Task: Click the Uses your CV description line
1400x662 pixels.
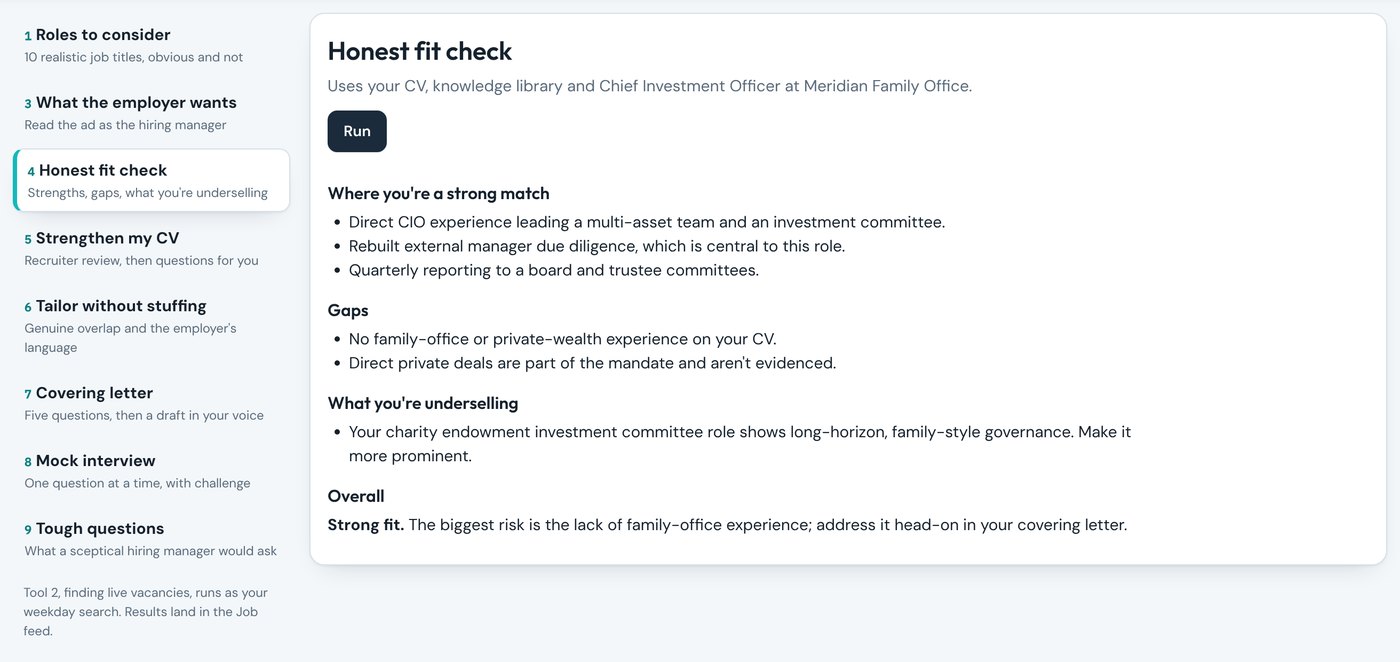Action: (650, 86)
